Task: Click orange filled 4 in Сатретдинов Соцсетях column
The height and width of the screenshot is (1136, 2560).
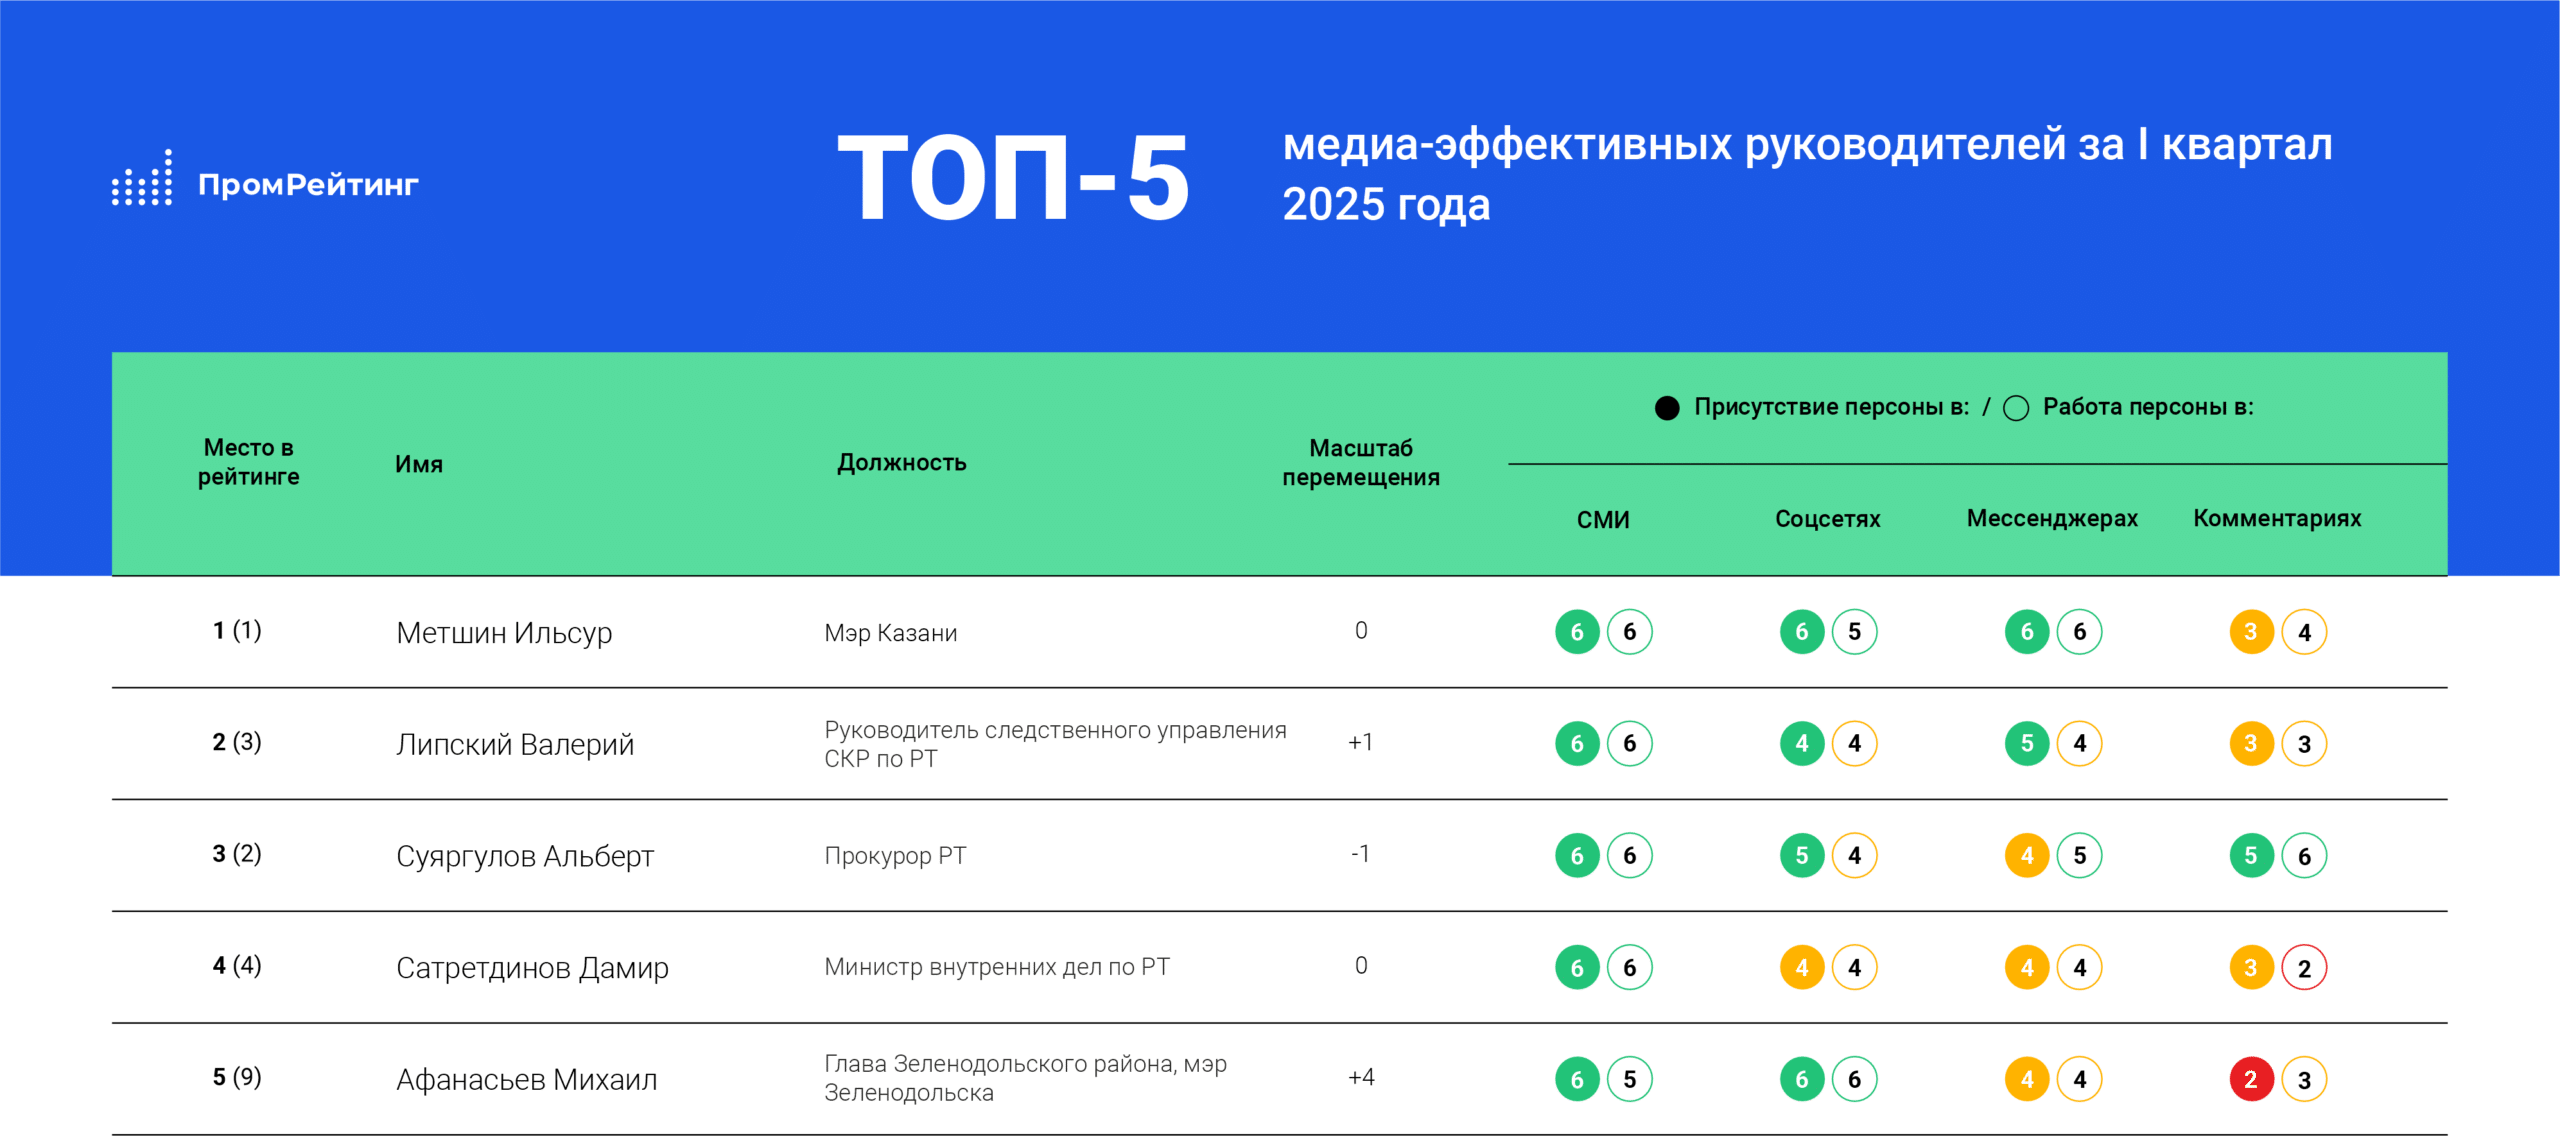Action: [1802, 968]
